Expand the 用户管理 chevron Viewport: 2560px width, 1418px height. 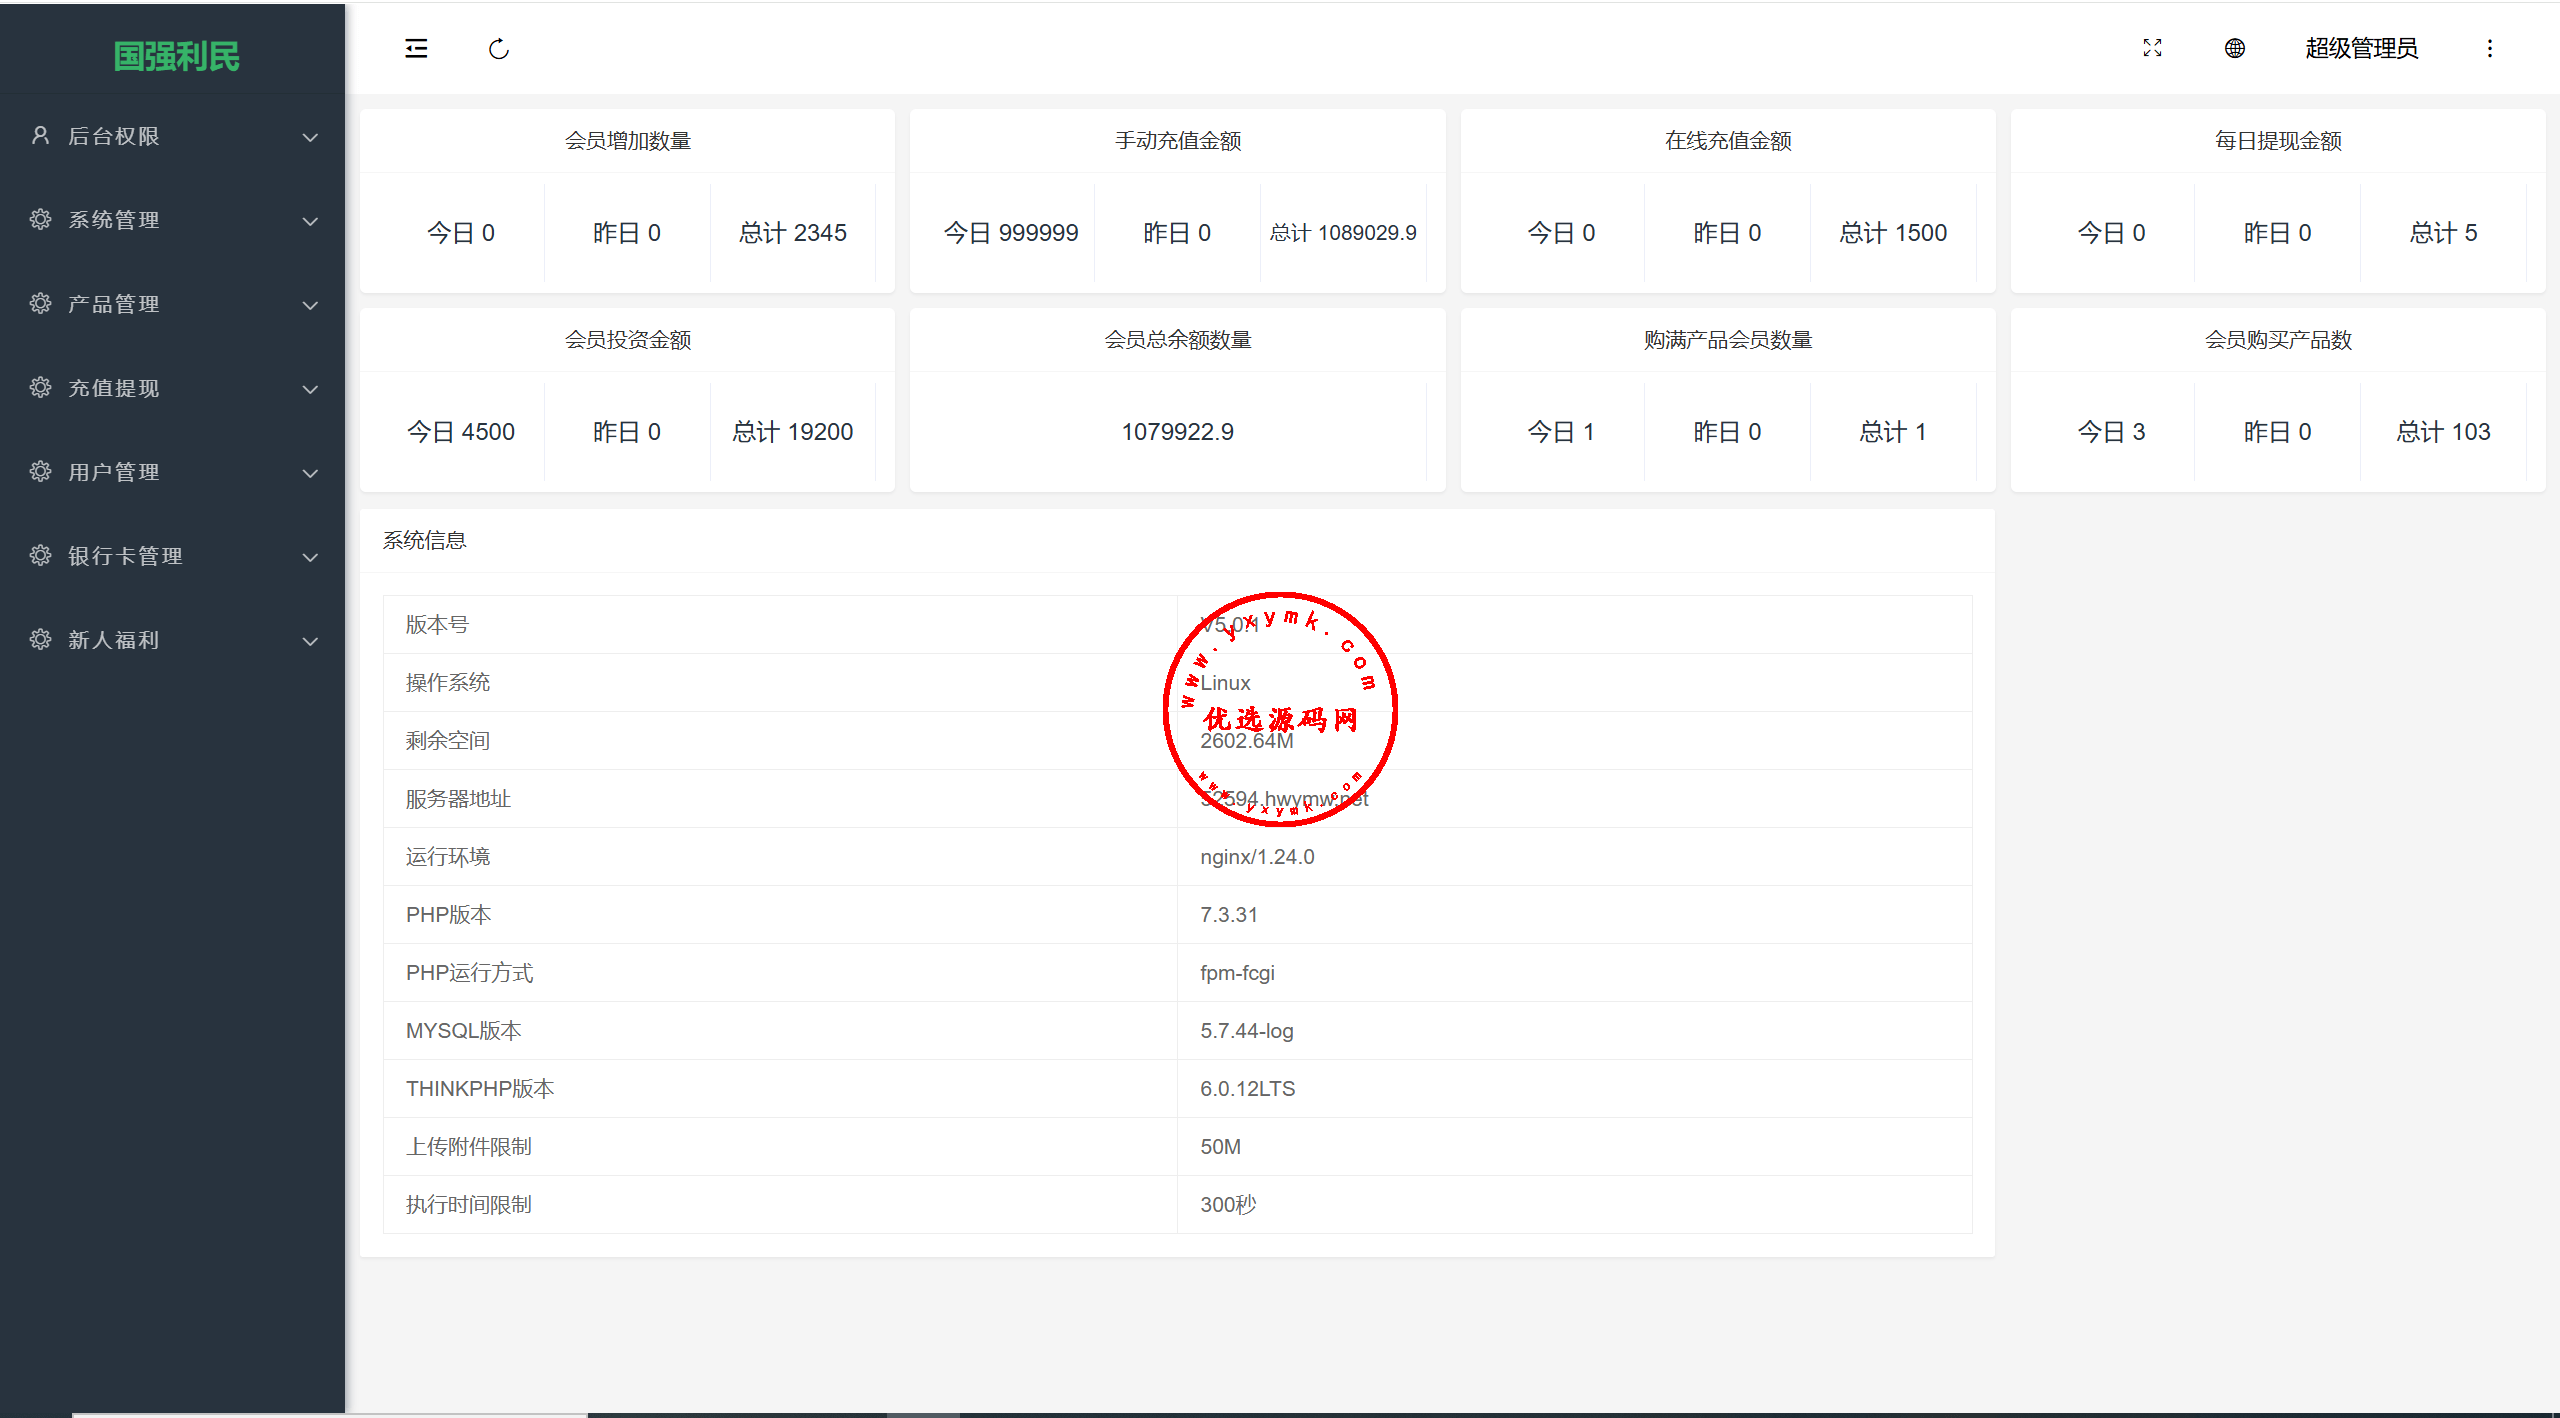click(311, 473)
